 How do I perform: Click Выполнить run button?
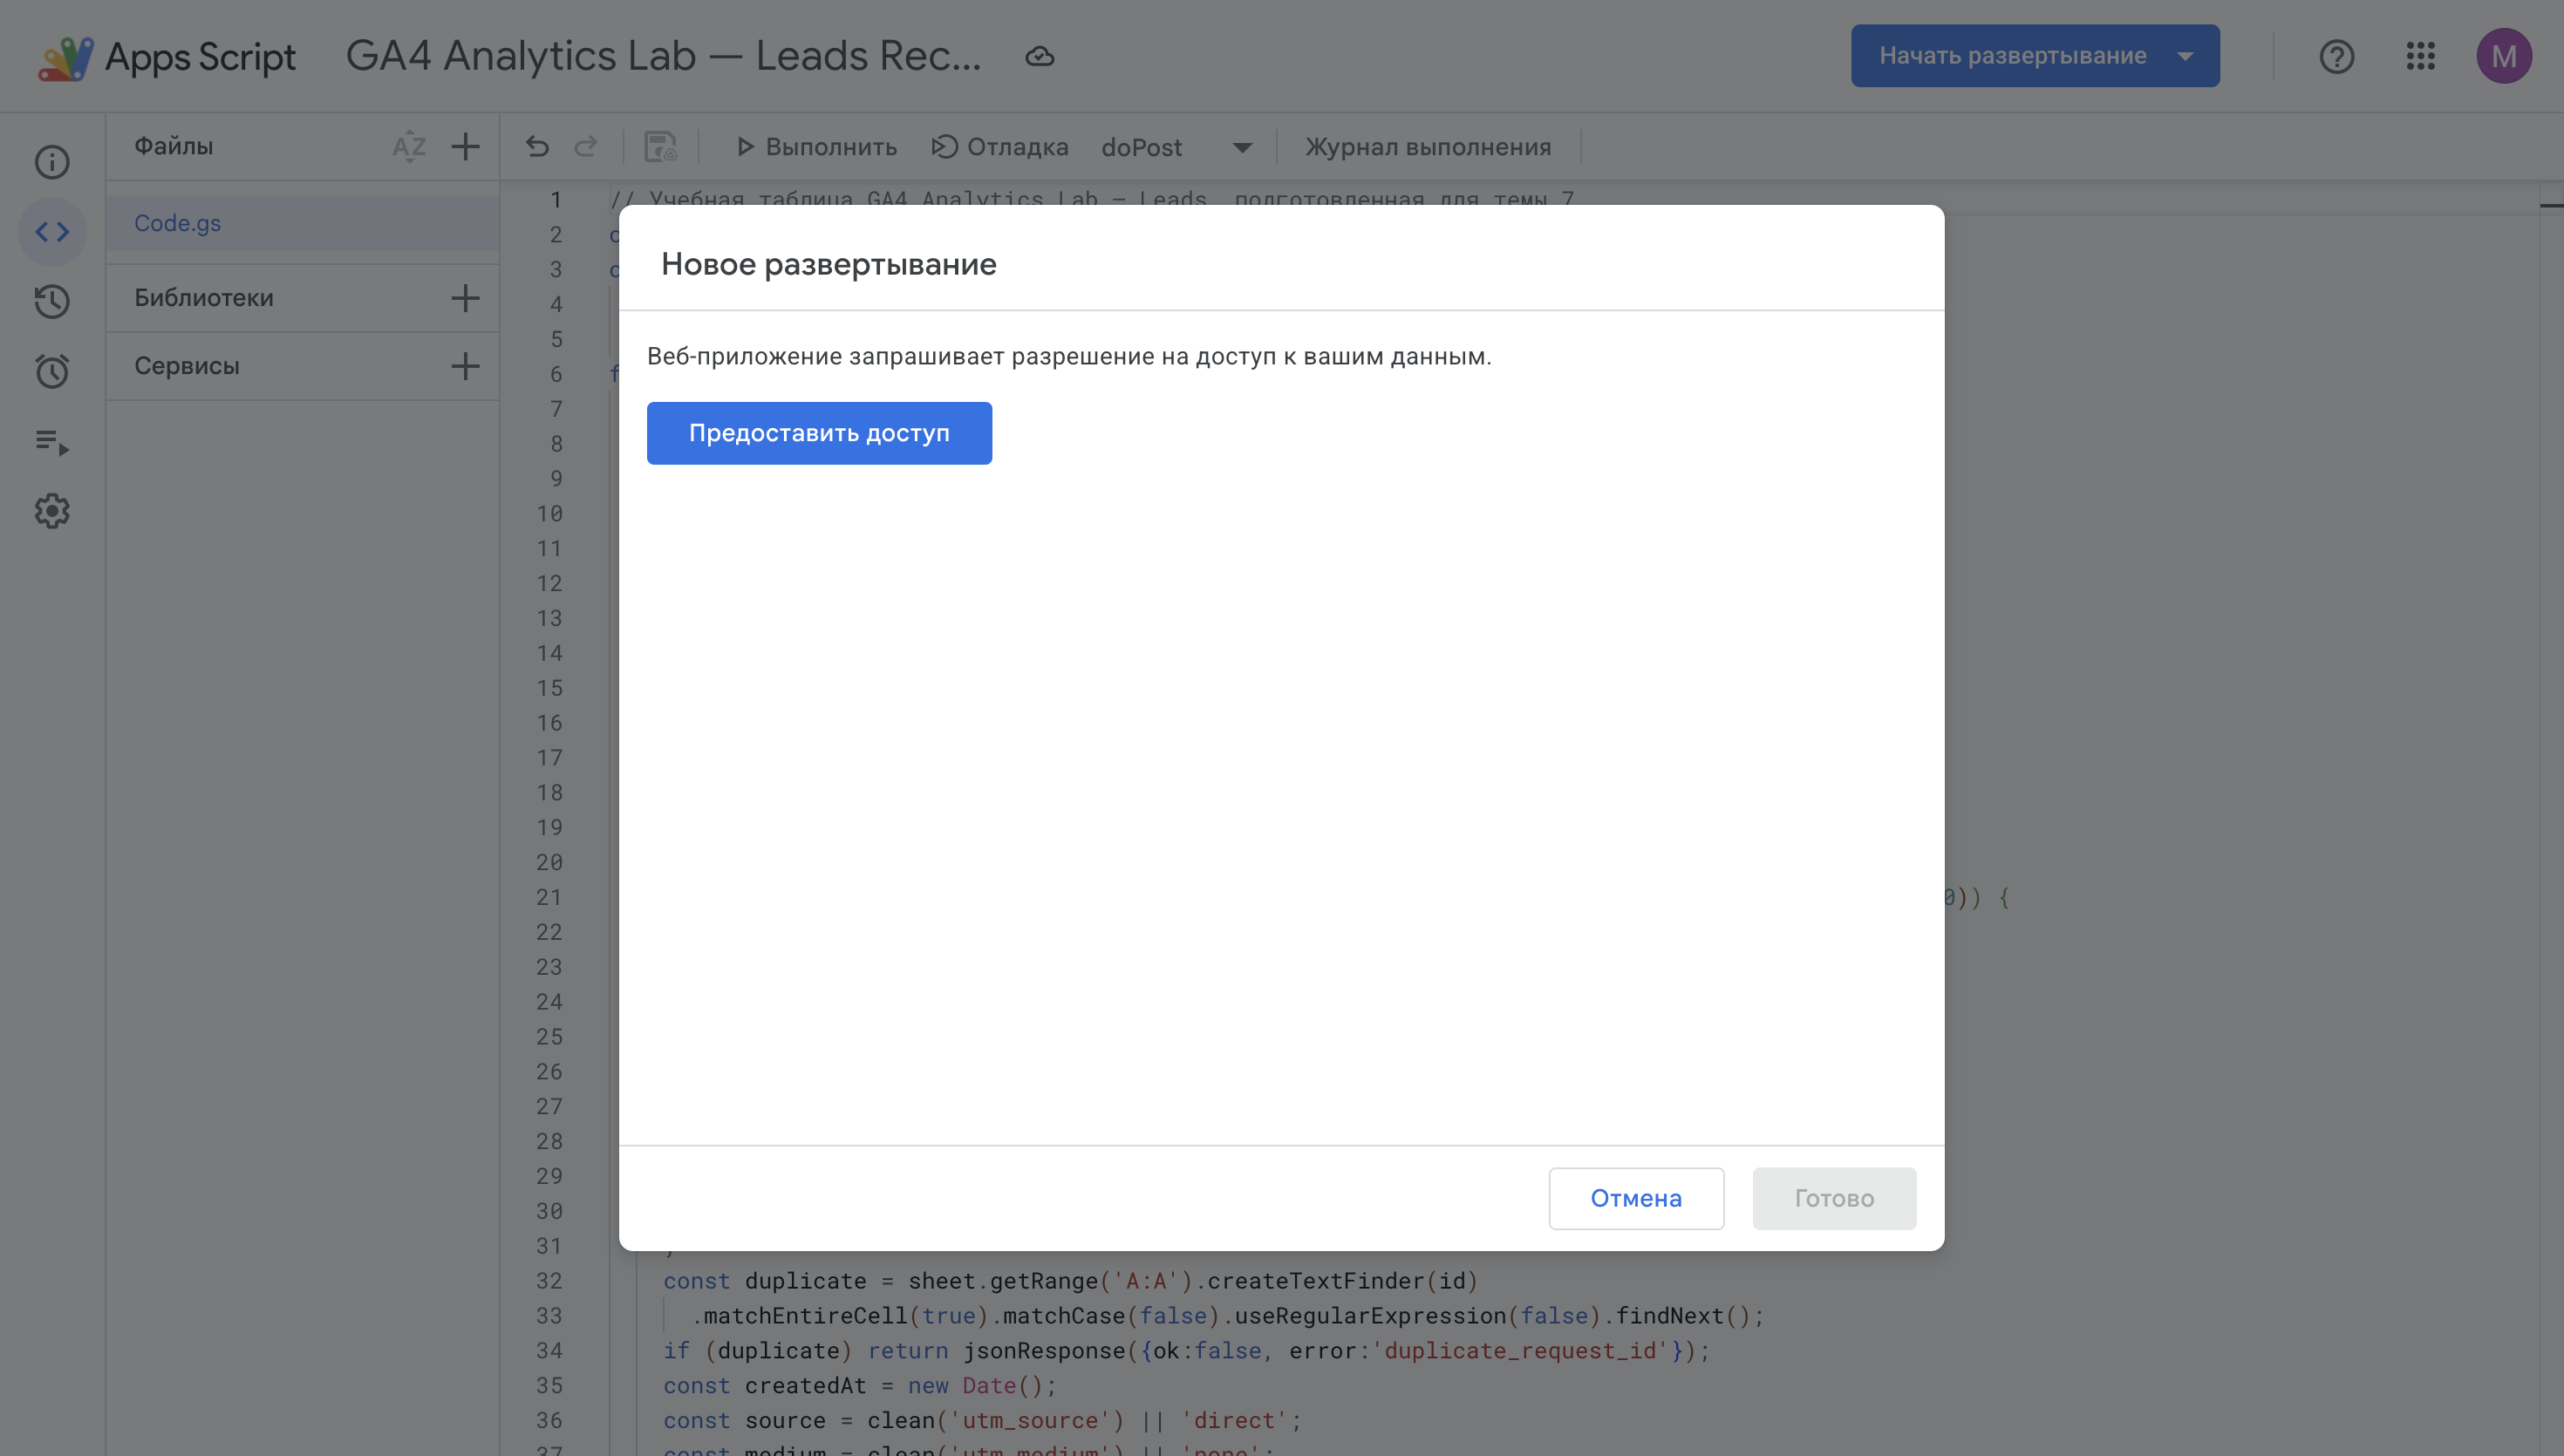[816, 147]
